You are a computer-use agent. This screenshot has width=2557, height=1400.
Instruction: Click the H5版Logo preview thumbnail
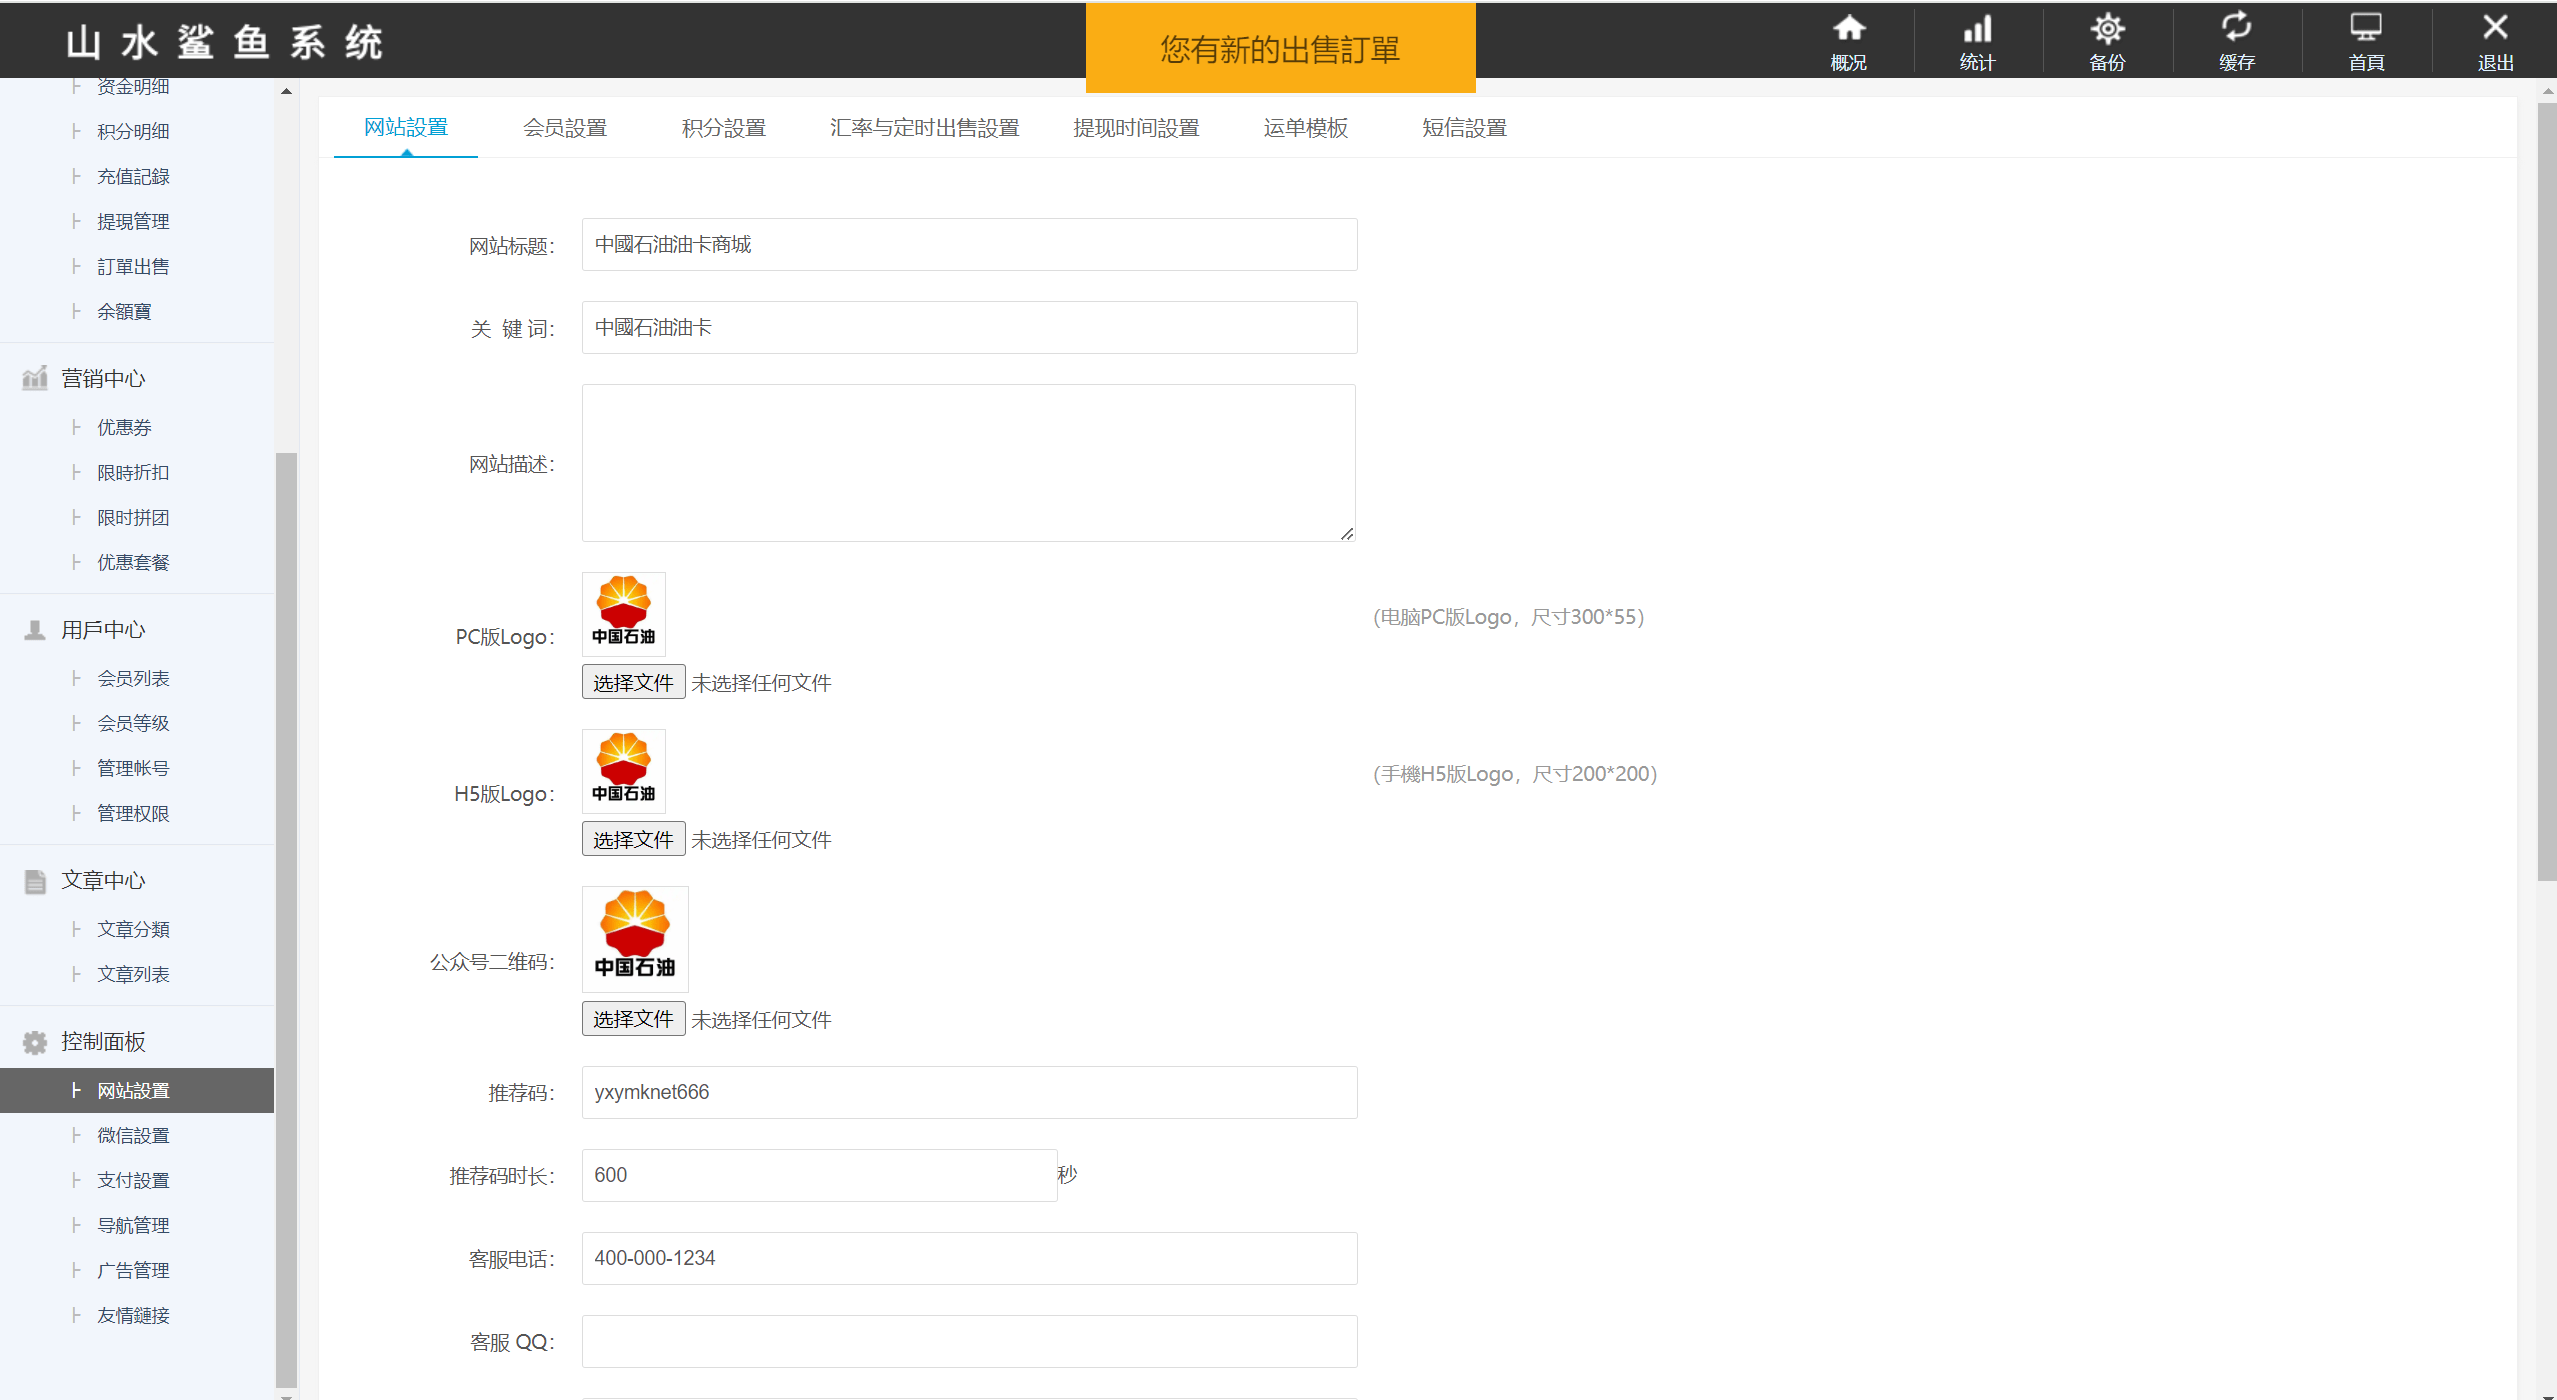click(x=624, y=770)
